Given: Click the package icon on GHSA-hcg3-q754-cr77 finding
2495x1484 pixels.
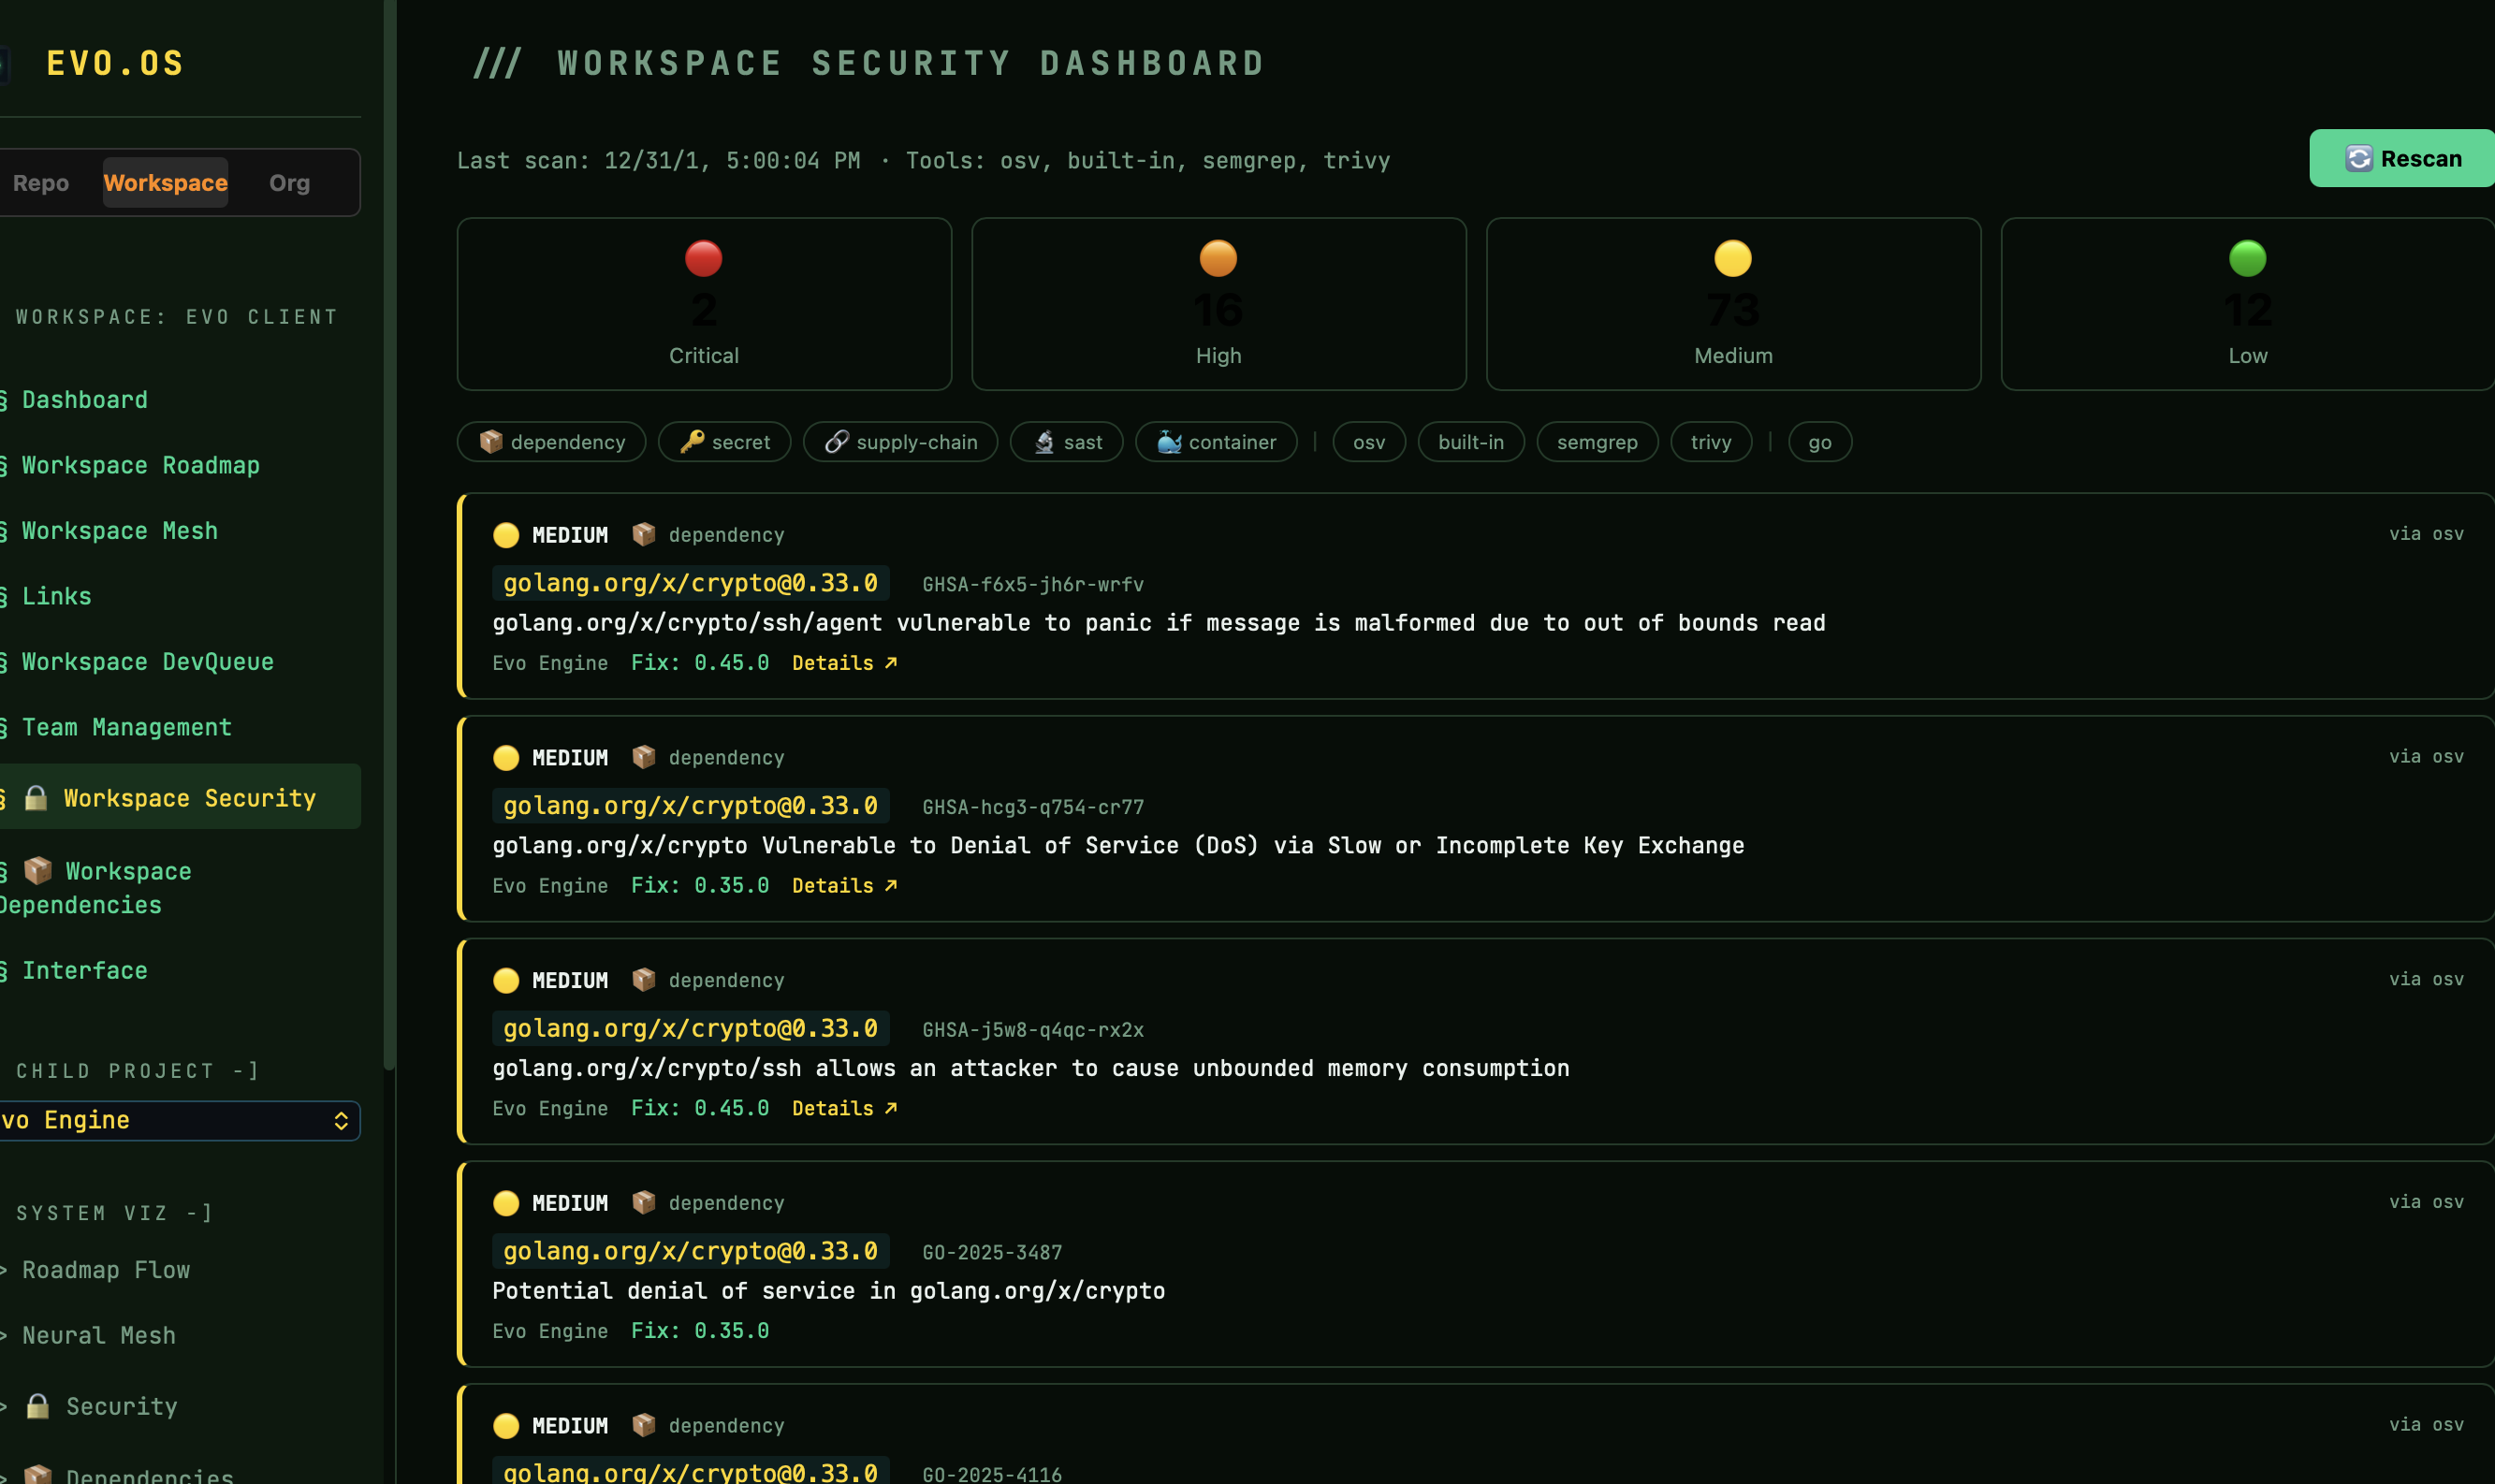Looking at the screenshot, I should click(x=644, y=757).
